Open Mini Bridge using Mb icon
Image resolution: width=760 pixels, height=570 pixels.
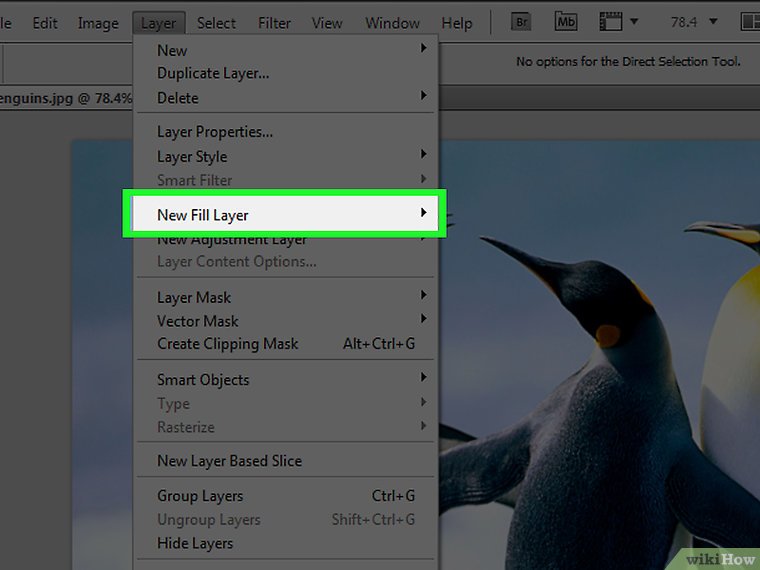(x=566, y=22)
